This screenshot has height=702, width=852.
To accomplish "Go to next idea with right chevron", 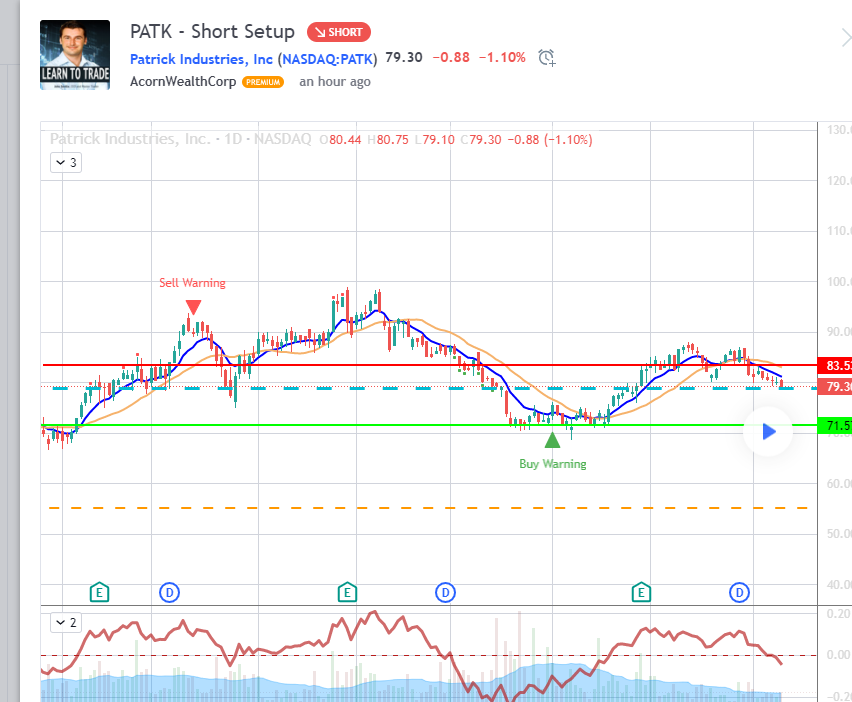I will click(x=845, y=38).
